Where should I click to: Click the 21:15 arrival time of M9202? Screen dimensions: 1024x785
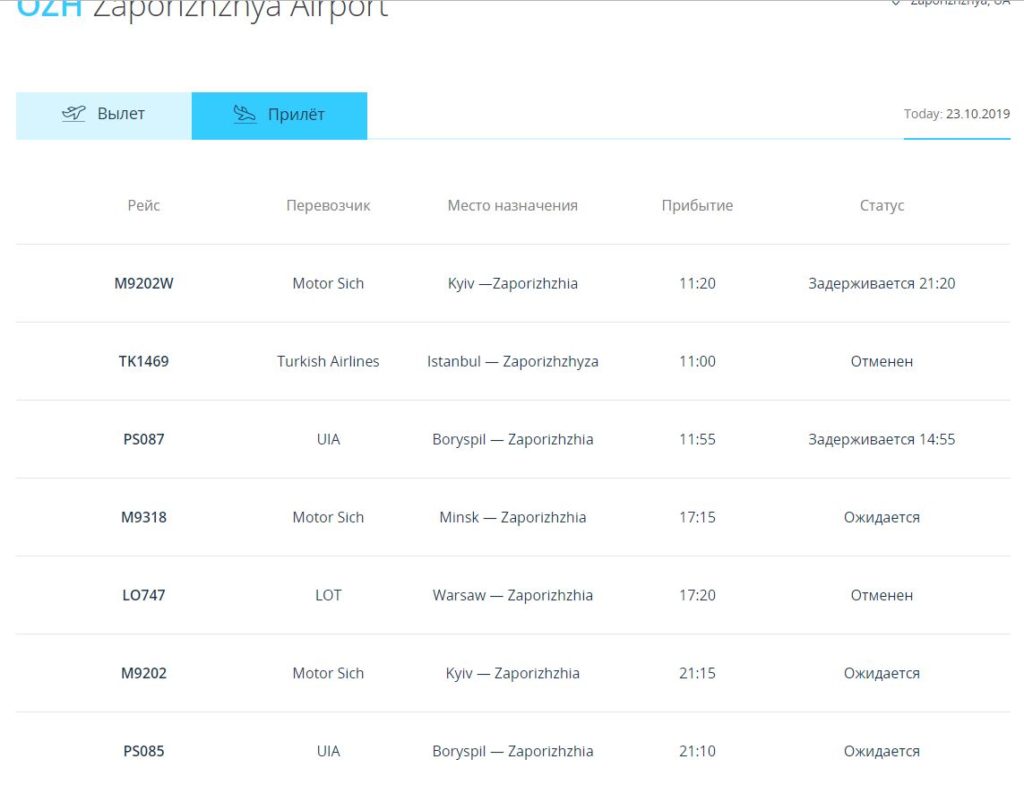[697, 673]
